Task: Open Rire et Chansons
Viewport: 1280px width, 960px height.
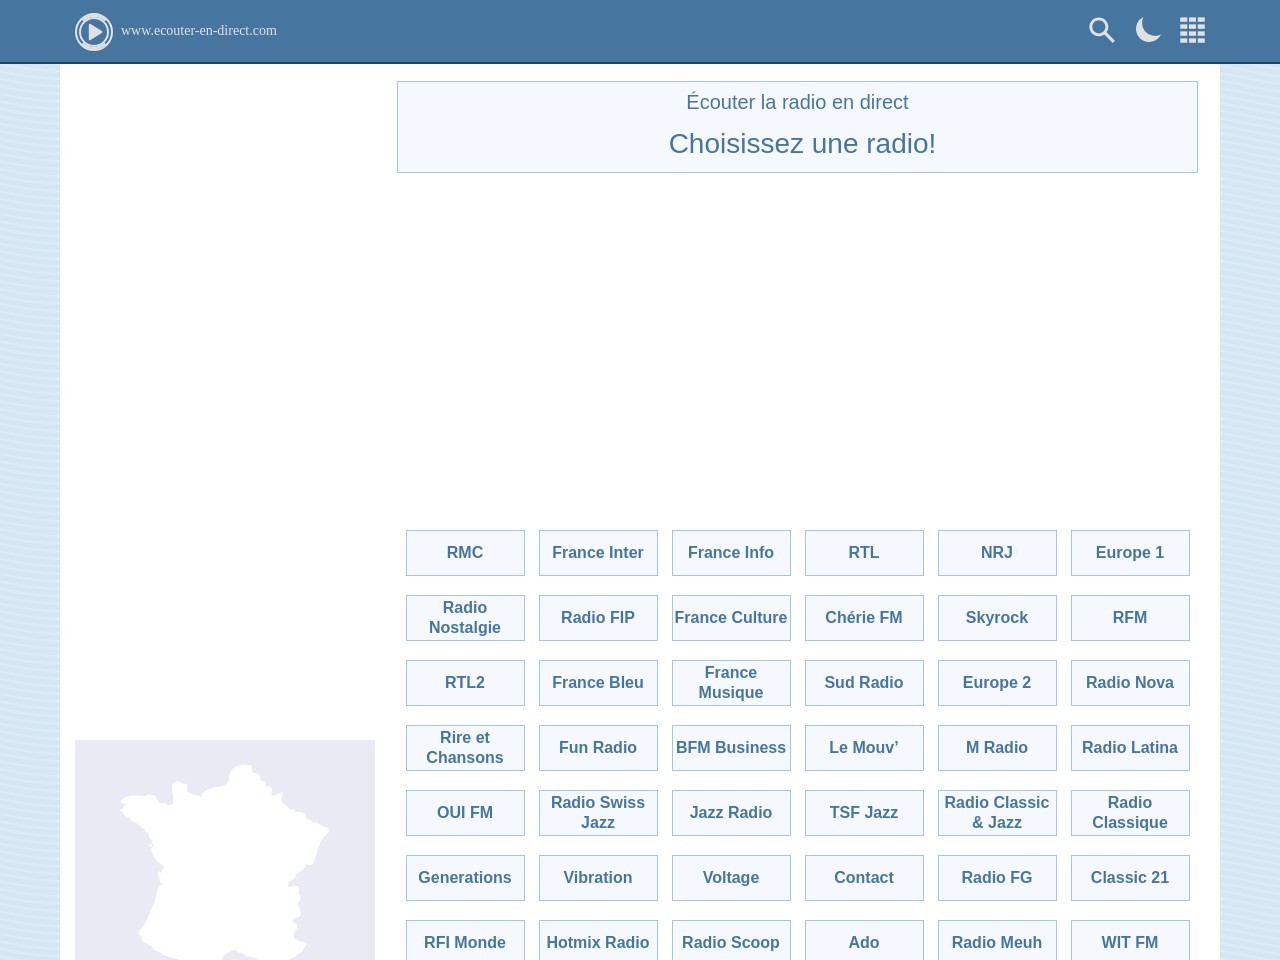Action: [x=465, y=748]
